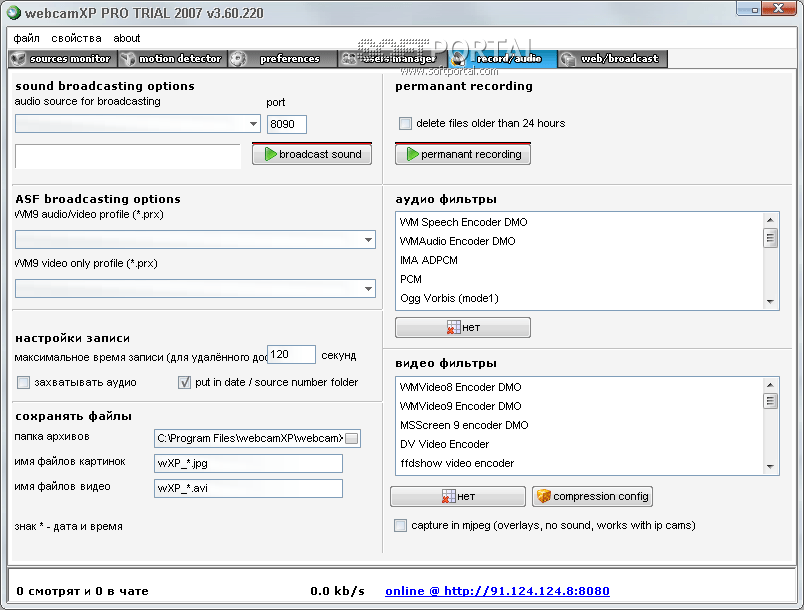The width and height of the screenshot is (804, 610).
Task: Click нет button under аудио фильтры
Action: pos(463,328)
